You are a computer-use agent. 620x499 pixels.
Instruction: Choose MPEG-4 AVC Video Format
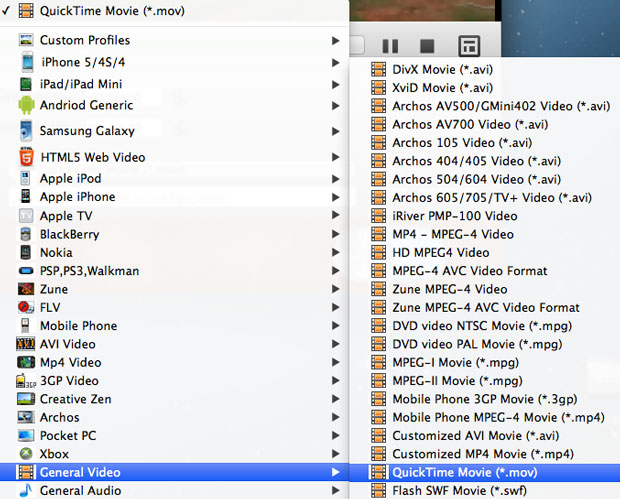coord(485,271)
